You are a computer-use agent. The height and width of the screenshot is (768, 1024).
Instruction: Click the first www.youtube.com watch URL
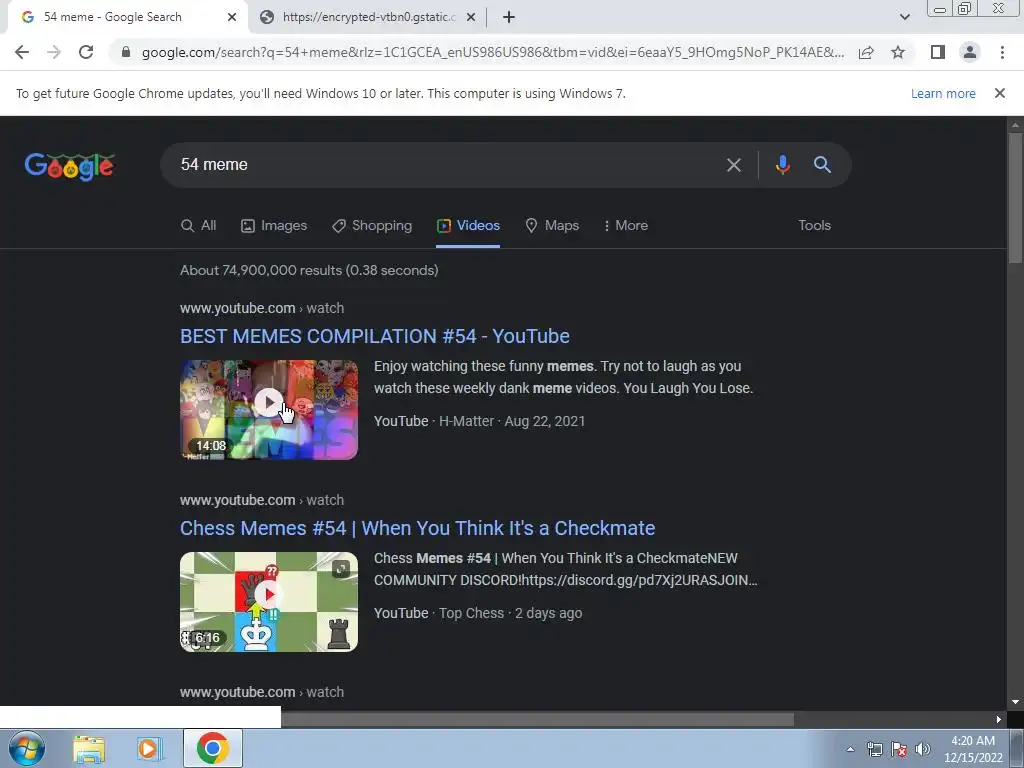tap(262, 308)
